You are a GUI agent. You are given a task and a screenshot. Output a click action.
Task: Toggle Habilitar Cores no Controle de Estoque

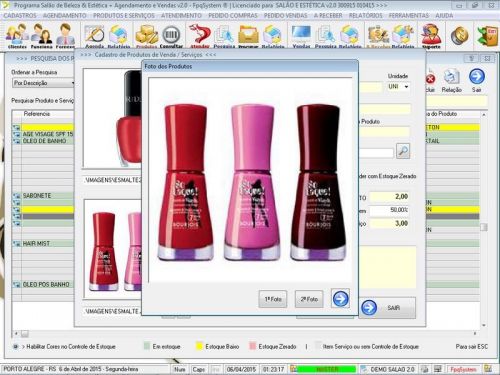point(15,347)
